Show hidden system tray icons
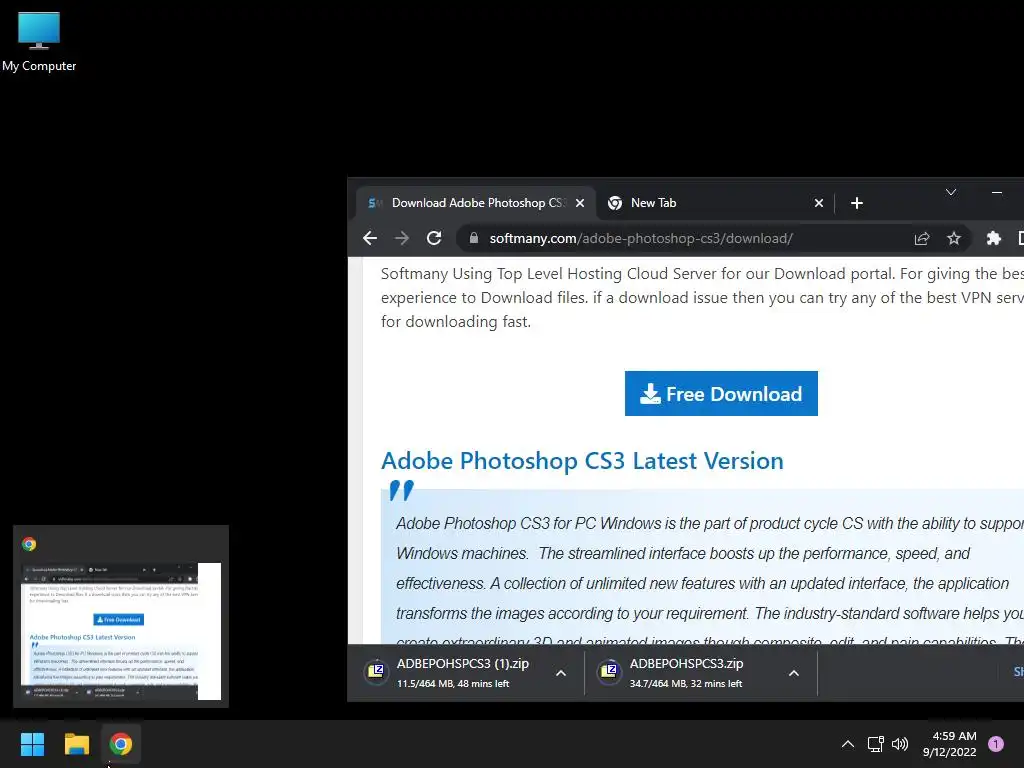The height and width of the screenshot is (768, 1024). [x=848, y=744]
